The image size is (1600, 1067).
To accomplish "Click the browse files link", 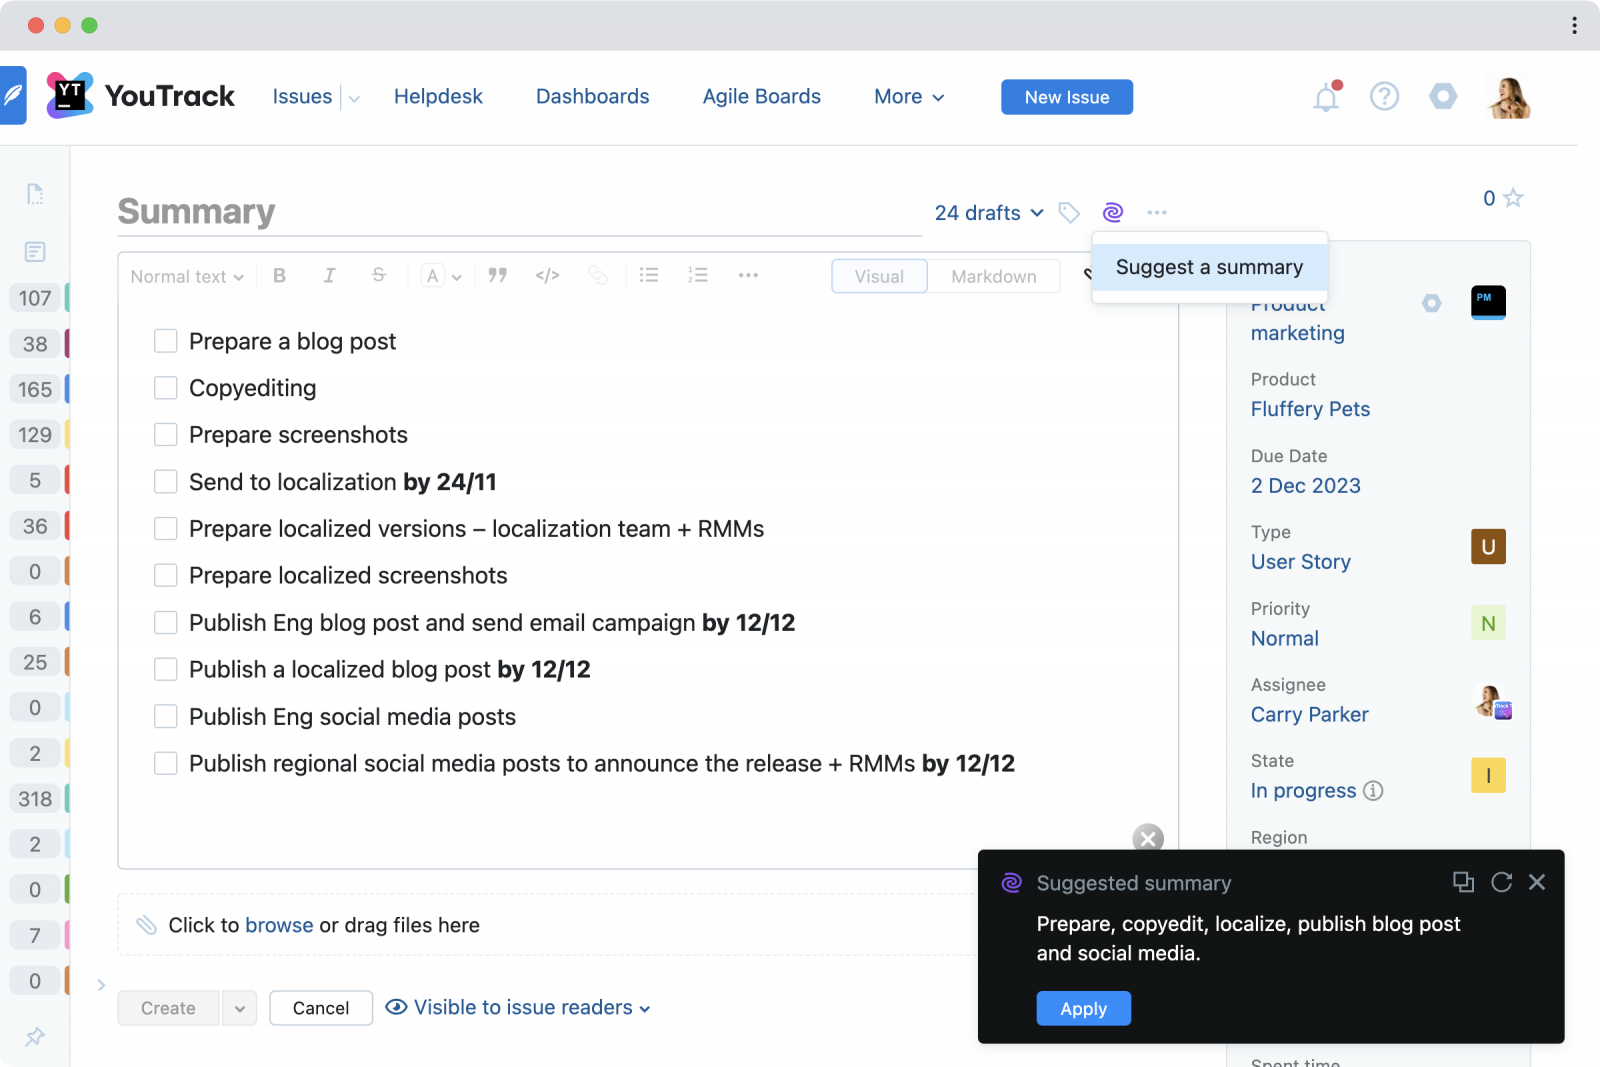I will (x=279, y=925).
